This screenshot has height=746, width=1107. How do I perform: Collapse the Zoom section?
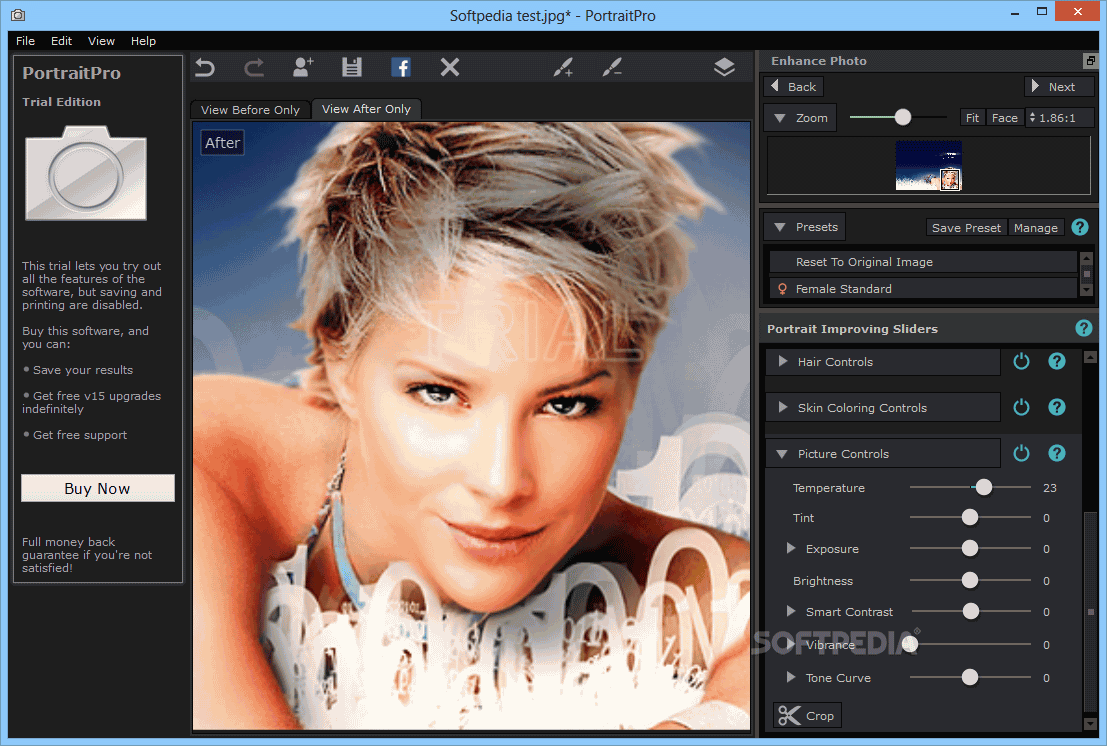(780, 118)
